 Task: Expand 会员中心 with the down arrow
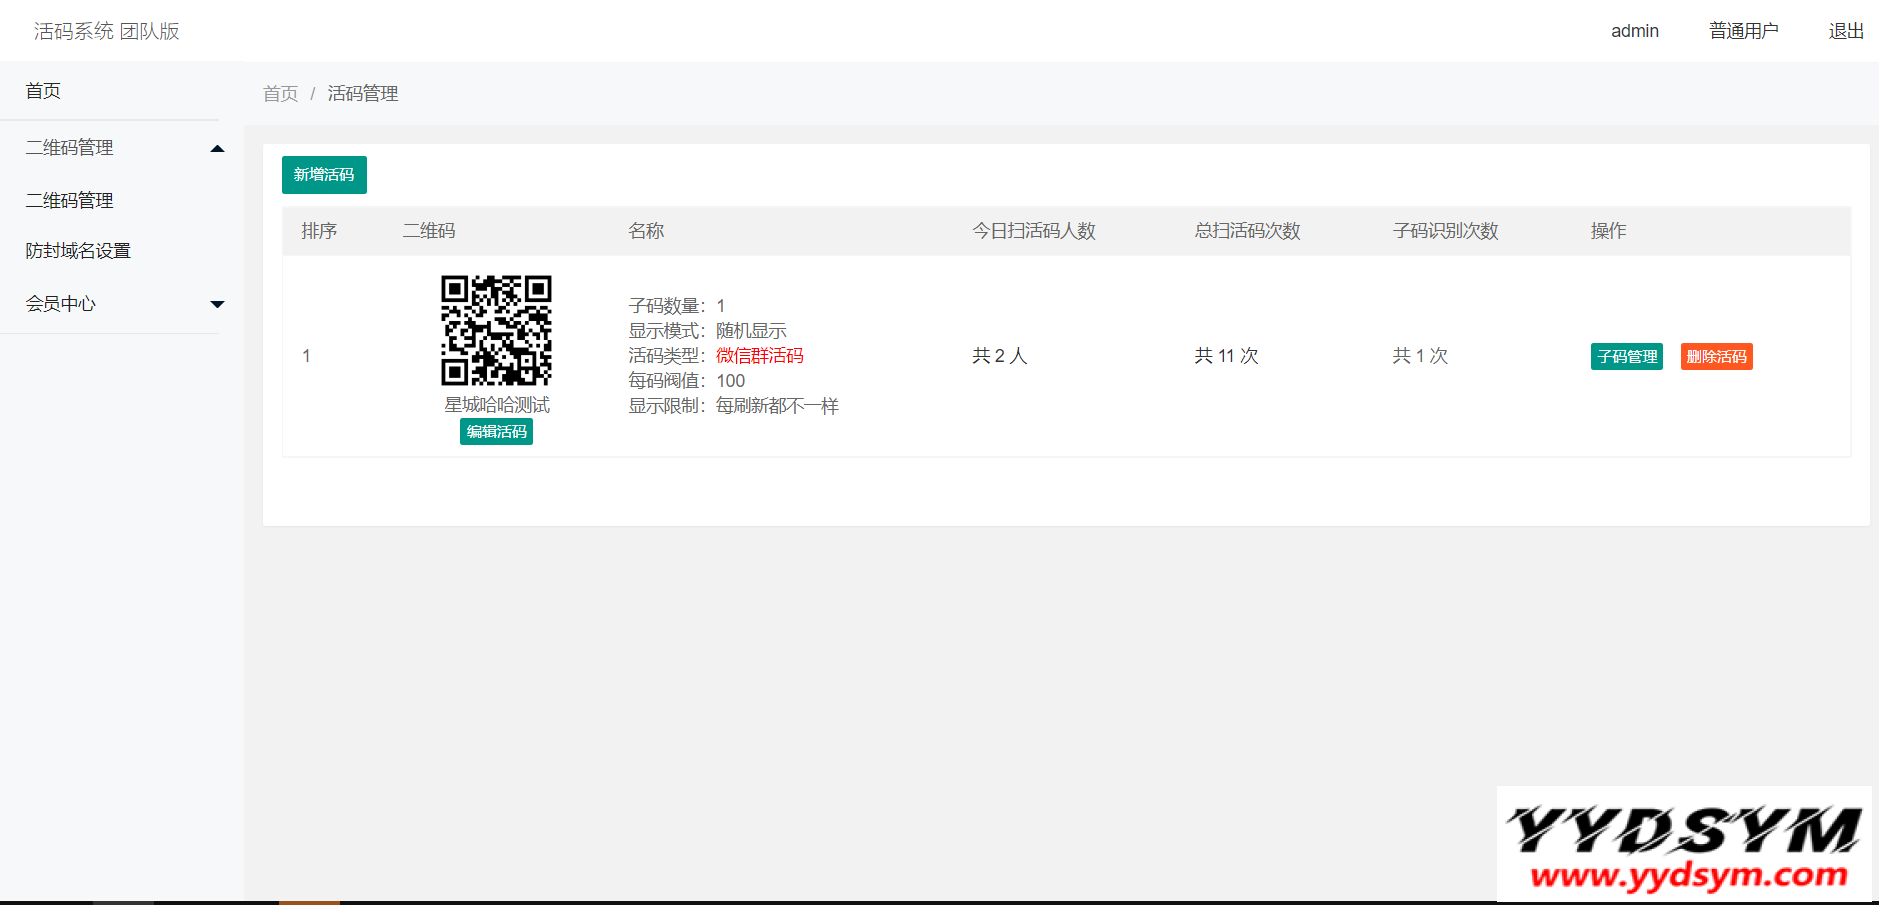tap(217, 304)
